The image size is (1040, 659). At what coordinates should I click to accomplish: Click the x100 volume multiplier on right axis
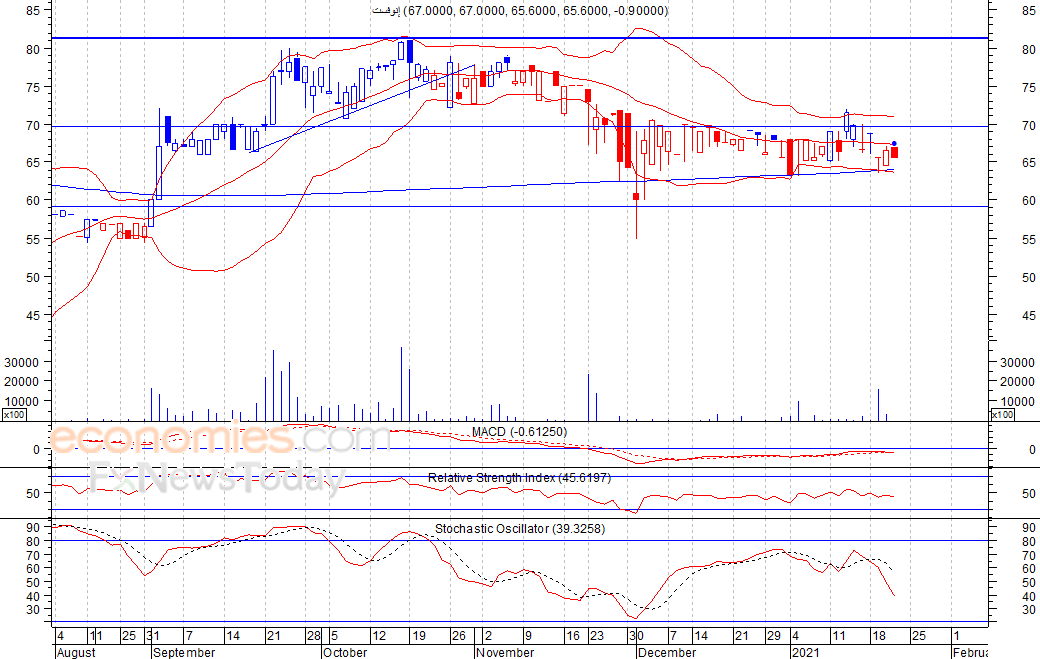tap(1002, 415)
